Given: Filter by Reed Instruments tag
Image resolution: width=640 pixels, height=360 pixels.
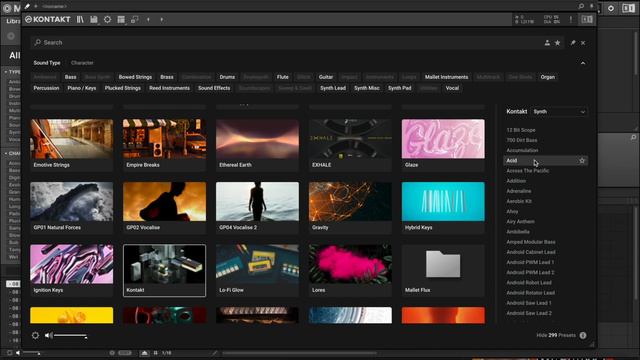Looking at the screenshot, I should pos(169,88).
